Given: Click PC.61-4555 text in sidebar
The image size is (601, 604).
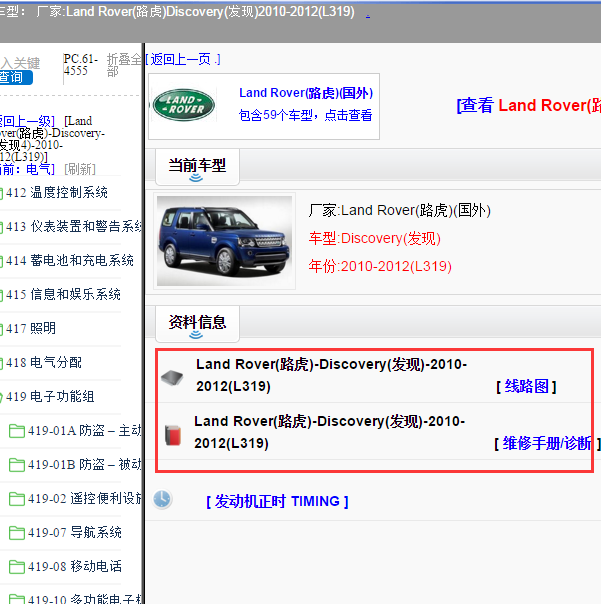Looking at the screenshot, I should click(81, 65).
